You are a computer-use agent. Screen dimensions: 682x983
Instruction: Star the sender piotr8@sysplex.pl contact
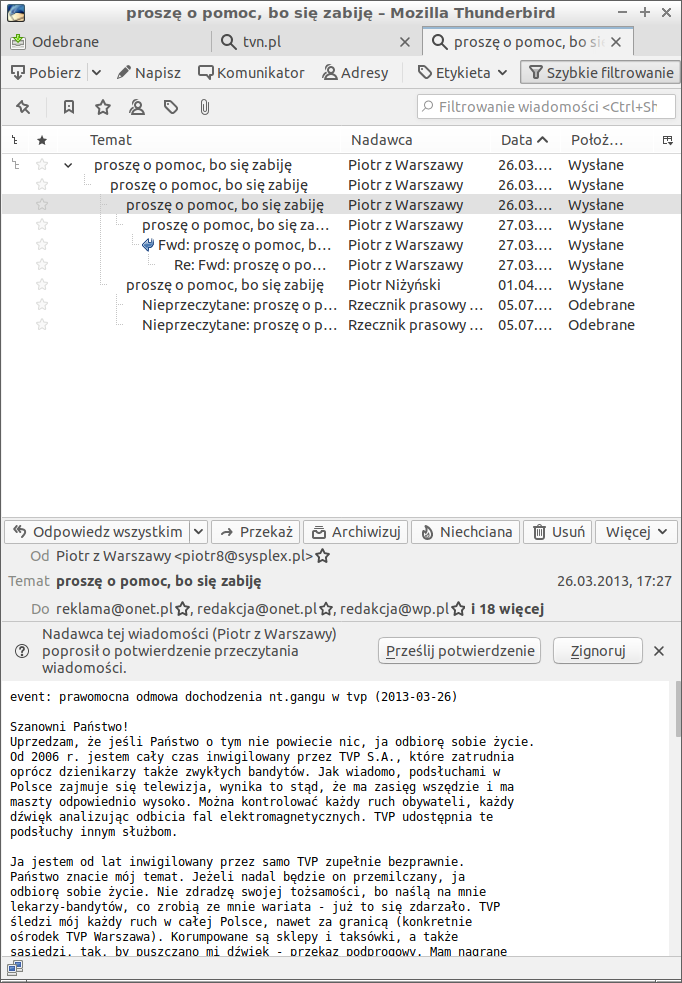click(x=322, y=556)
